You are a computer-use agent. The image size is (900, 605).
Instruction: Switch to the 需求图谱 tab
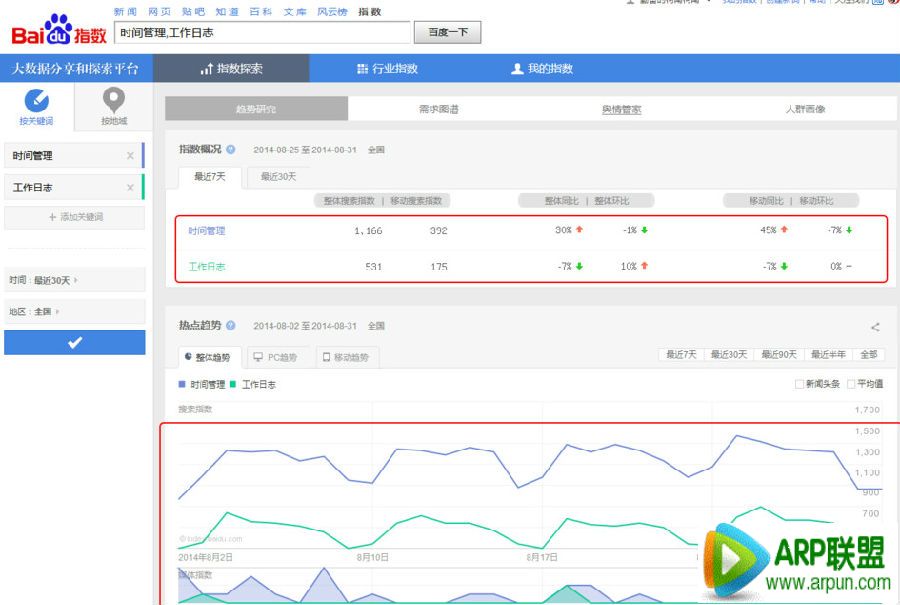[x=438, y=109]
